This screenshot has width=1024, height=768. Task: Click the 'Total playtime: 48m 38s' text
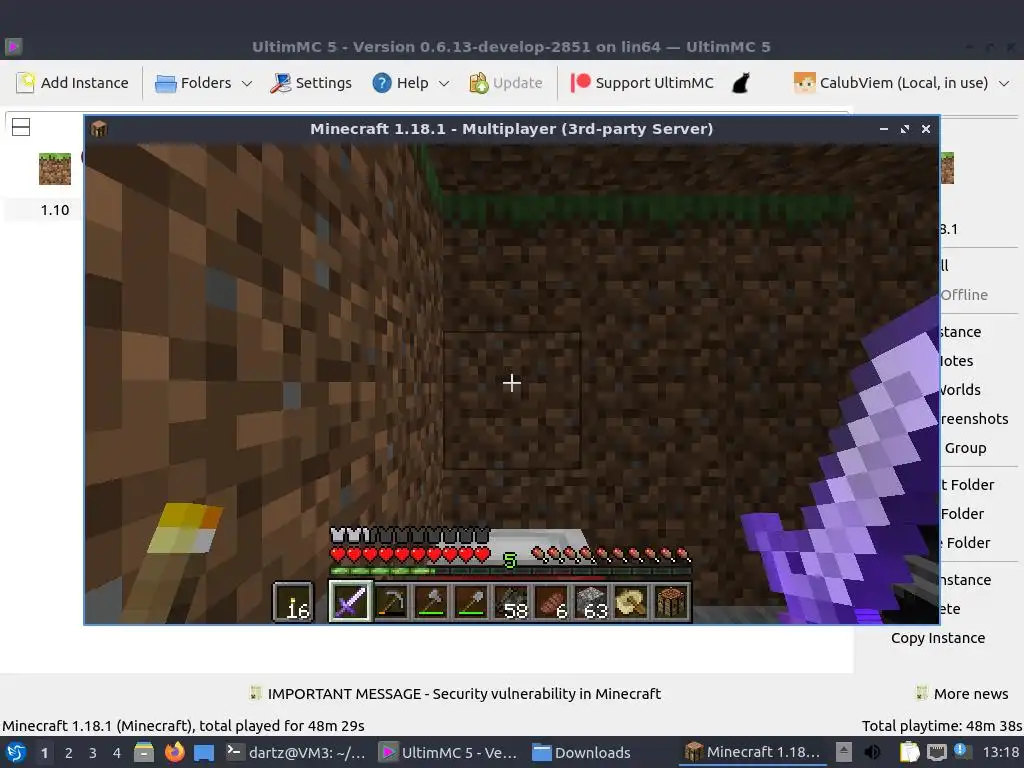click(942, 726)
